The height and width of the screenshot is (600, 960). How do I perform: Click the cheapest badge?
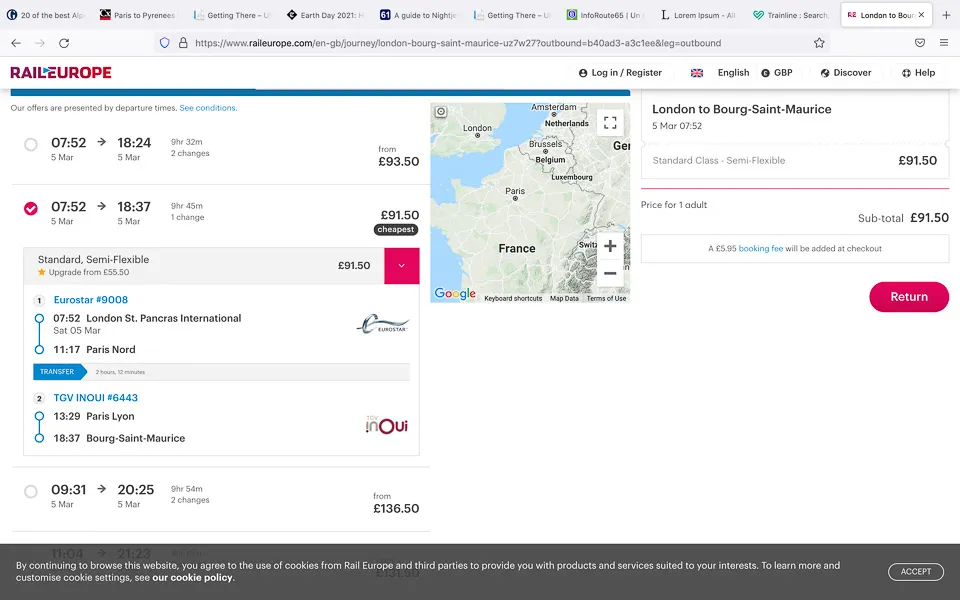click(396, 230)
